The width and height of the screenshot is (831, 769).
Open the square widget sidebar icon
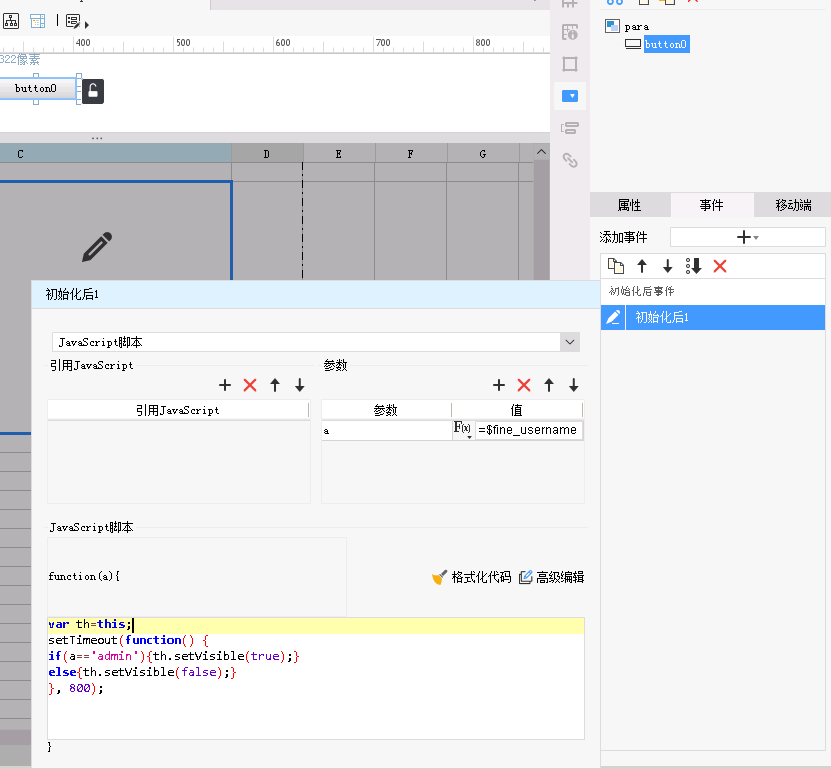click(x=570, y=64)
